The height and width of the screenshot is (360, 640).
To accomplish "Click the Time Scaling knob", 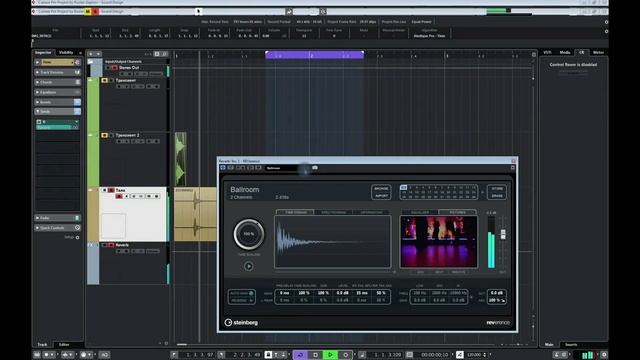I will point(249,234).
